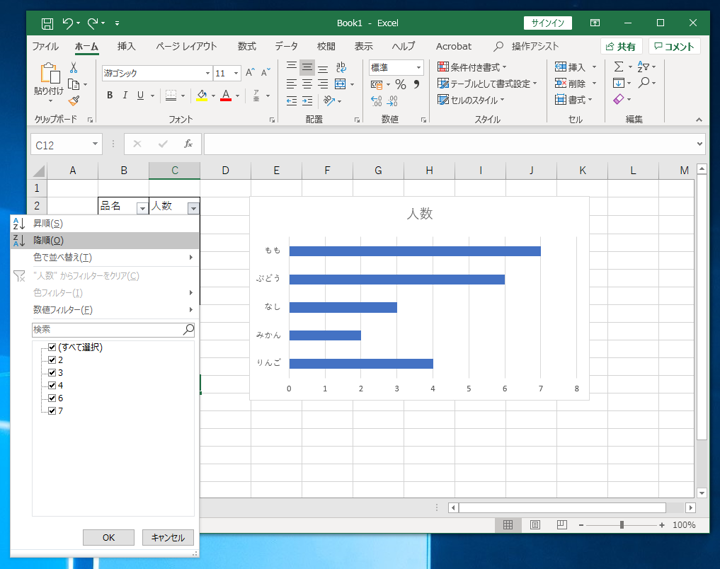Open the number format 標準 dropdown
Image resolution: width=720 pixels, height=569 pixels.
[418, 68]
